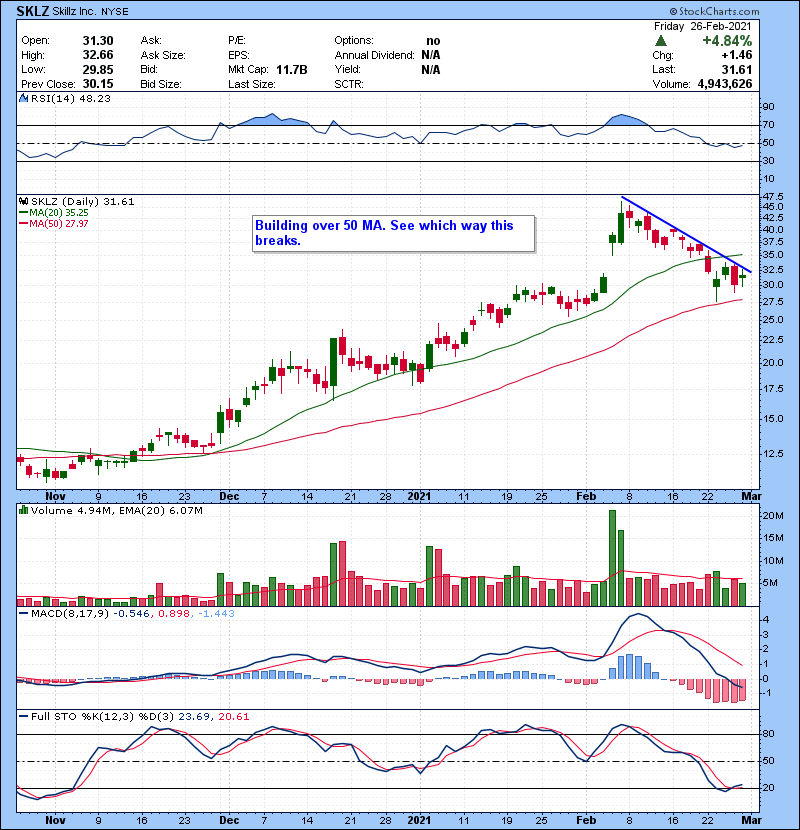Click the Open value 31.30

click(98, 41)
